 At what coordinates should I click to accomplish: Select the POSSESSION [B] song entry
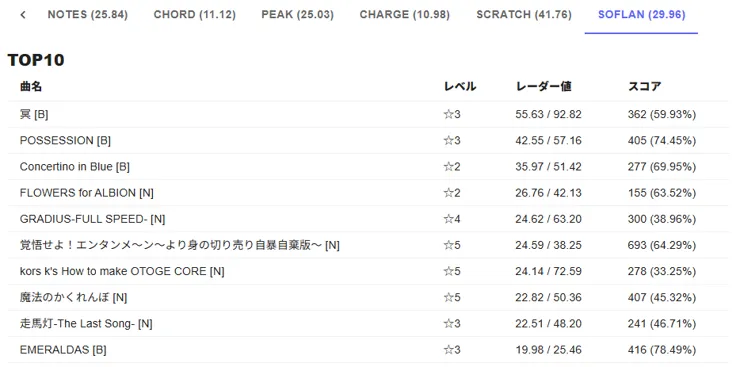(x=368, y=141)
